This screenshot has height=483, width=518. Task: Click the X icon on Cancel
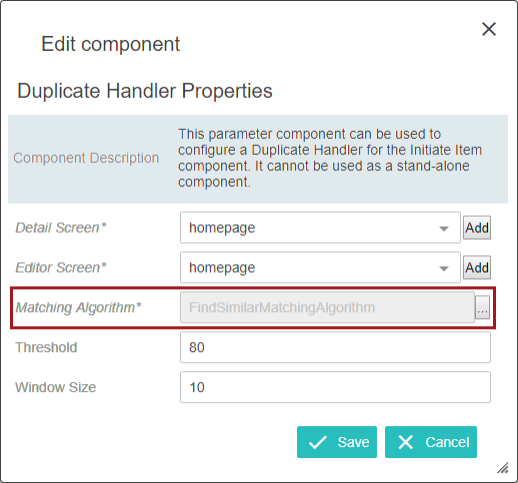(406, 442)
